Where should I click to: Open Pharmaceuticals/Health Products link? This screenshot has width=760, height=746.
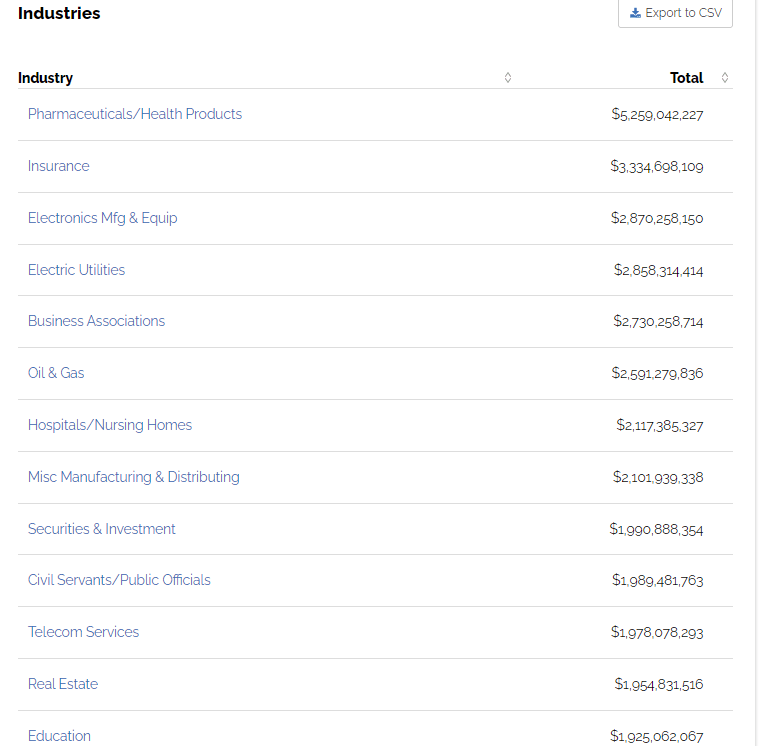point(135,114)
